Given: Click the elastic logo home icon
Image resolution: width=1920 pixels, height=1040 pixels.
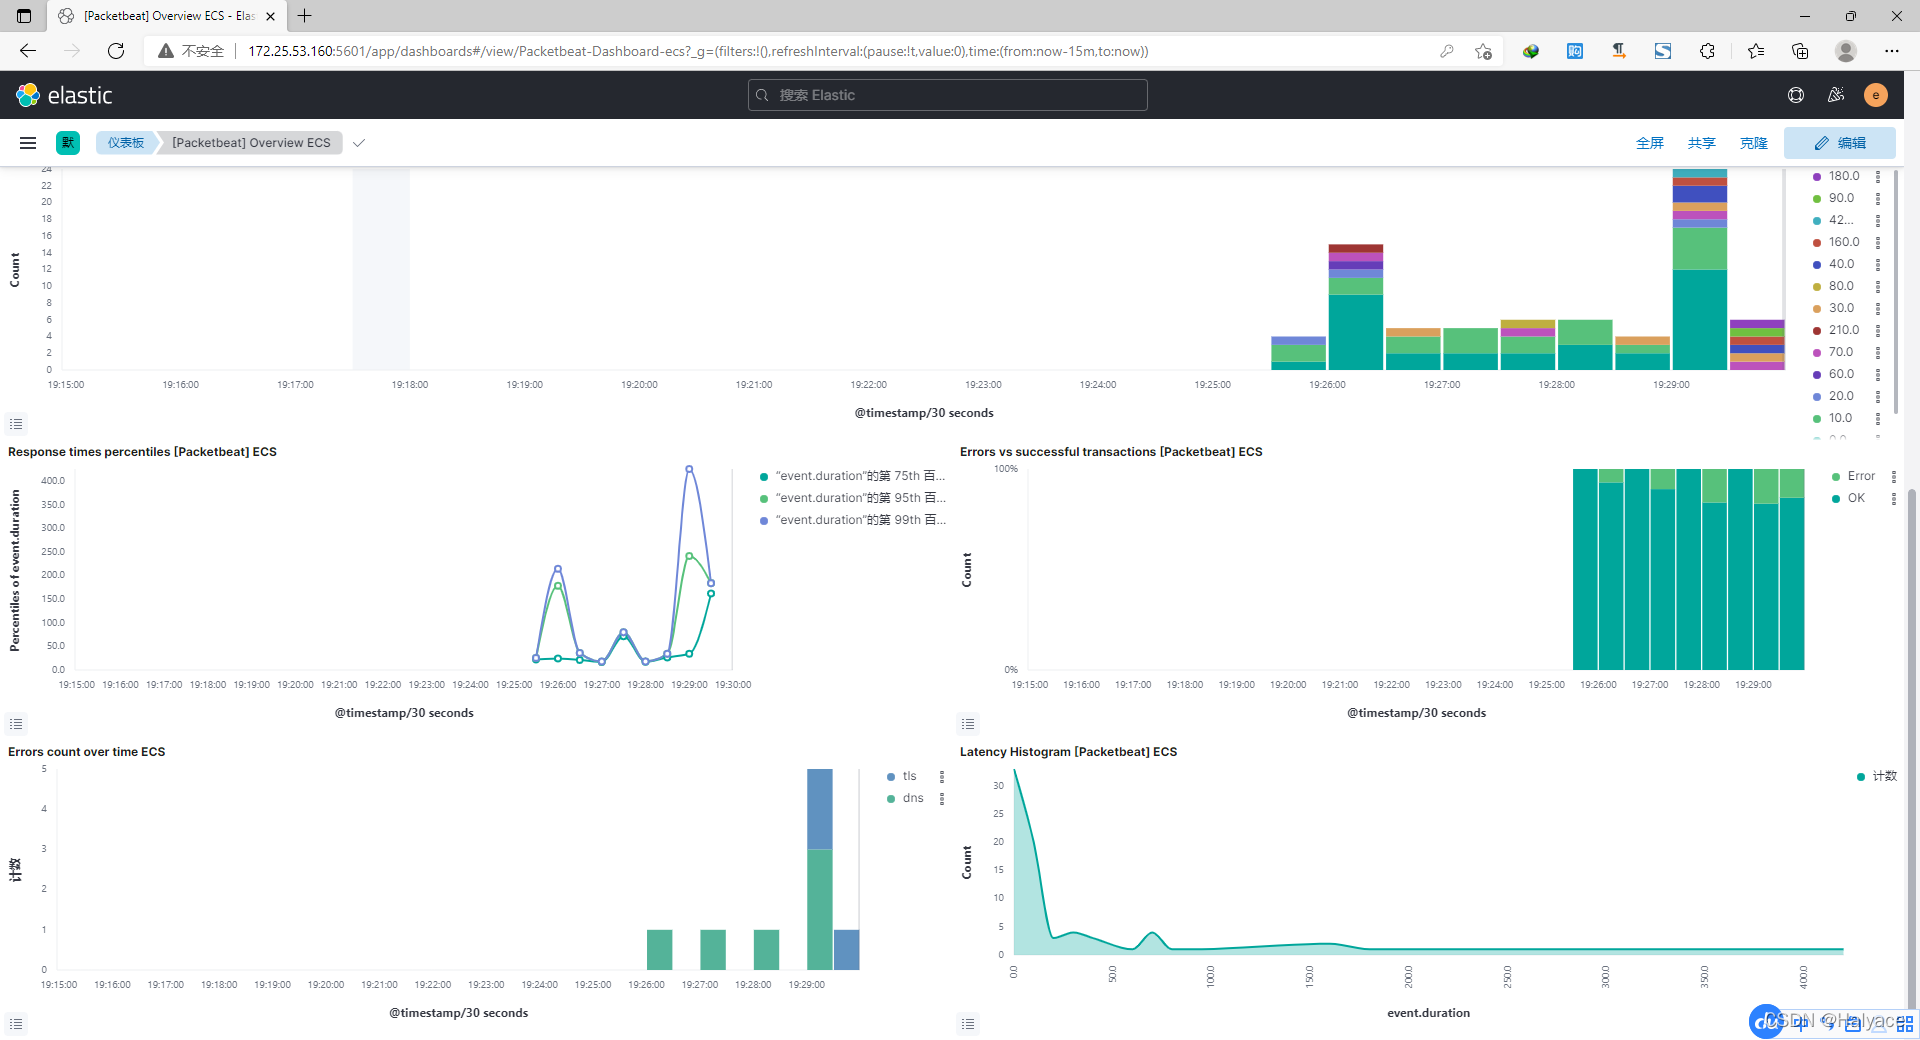Looking at the screenshot, I should pyautogui.click(x=28, y=95).
